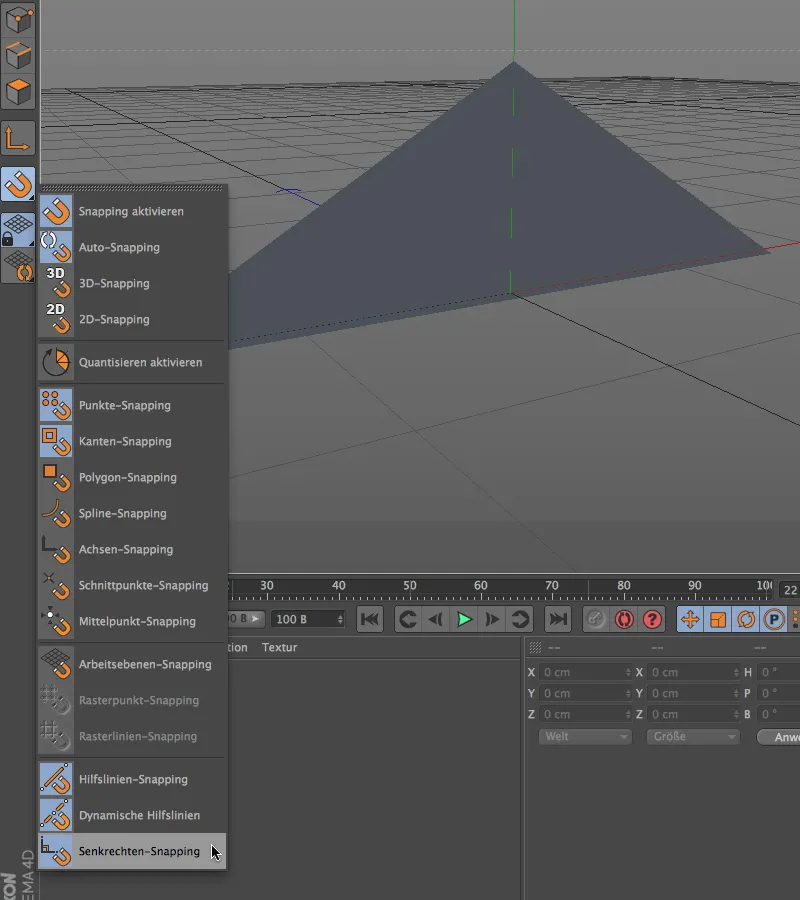800x900 pixels.
Task: Toggle Hilfslinien-Snapping
Action: click(132, 779)
